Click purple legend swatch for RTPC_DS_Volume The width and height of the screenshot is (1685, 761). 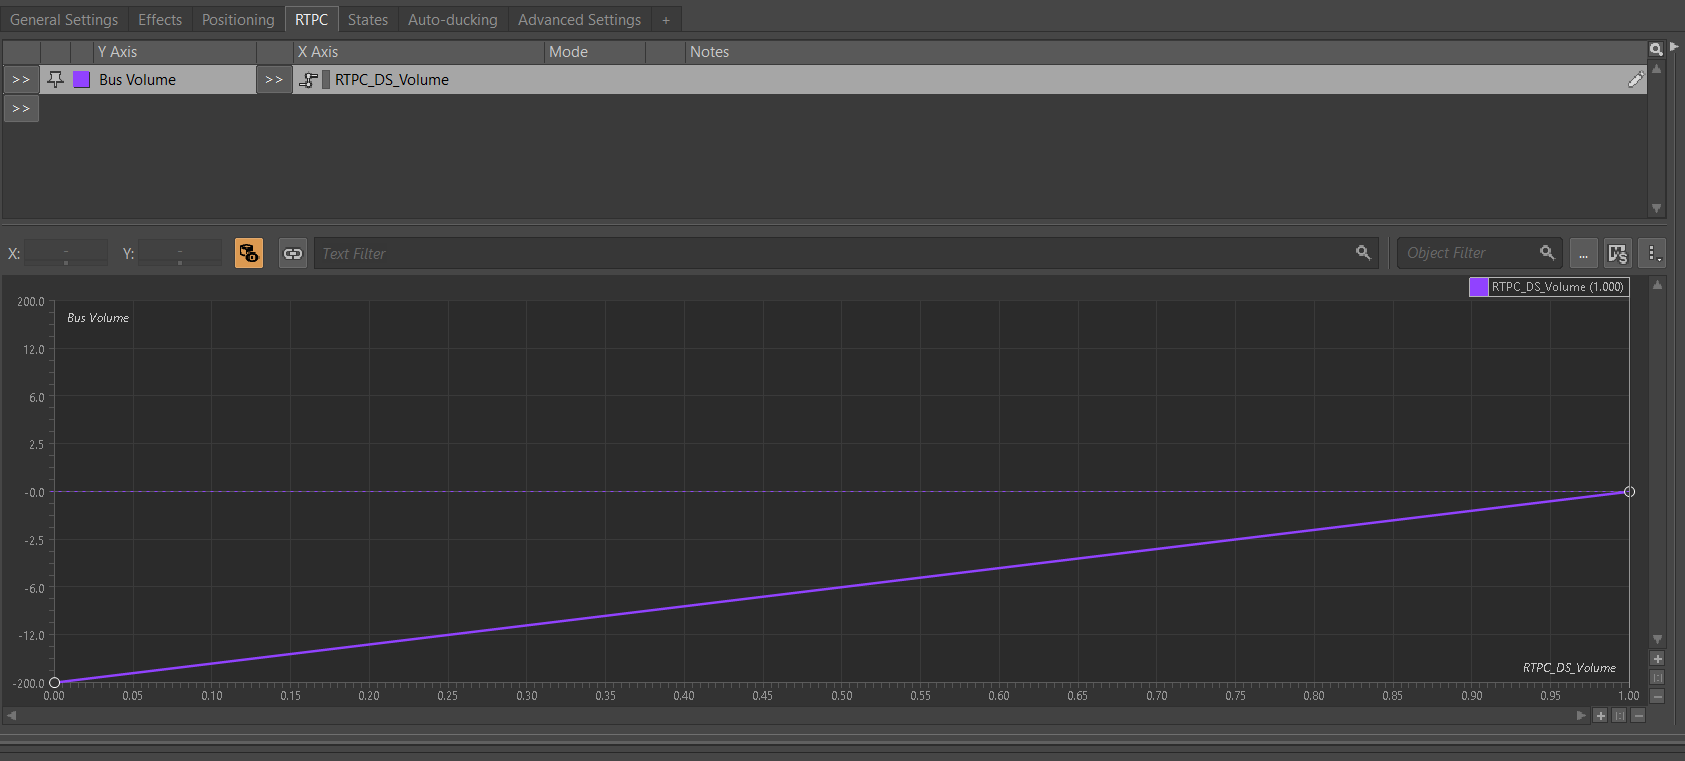[1479, 287]
